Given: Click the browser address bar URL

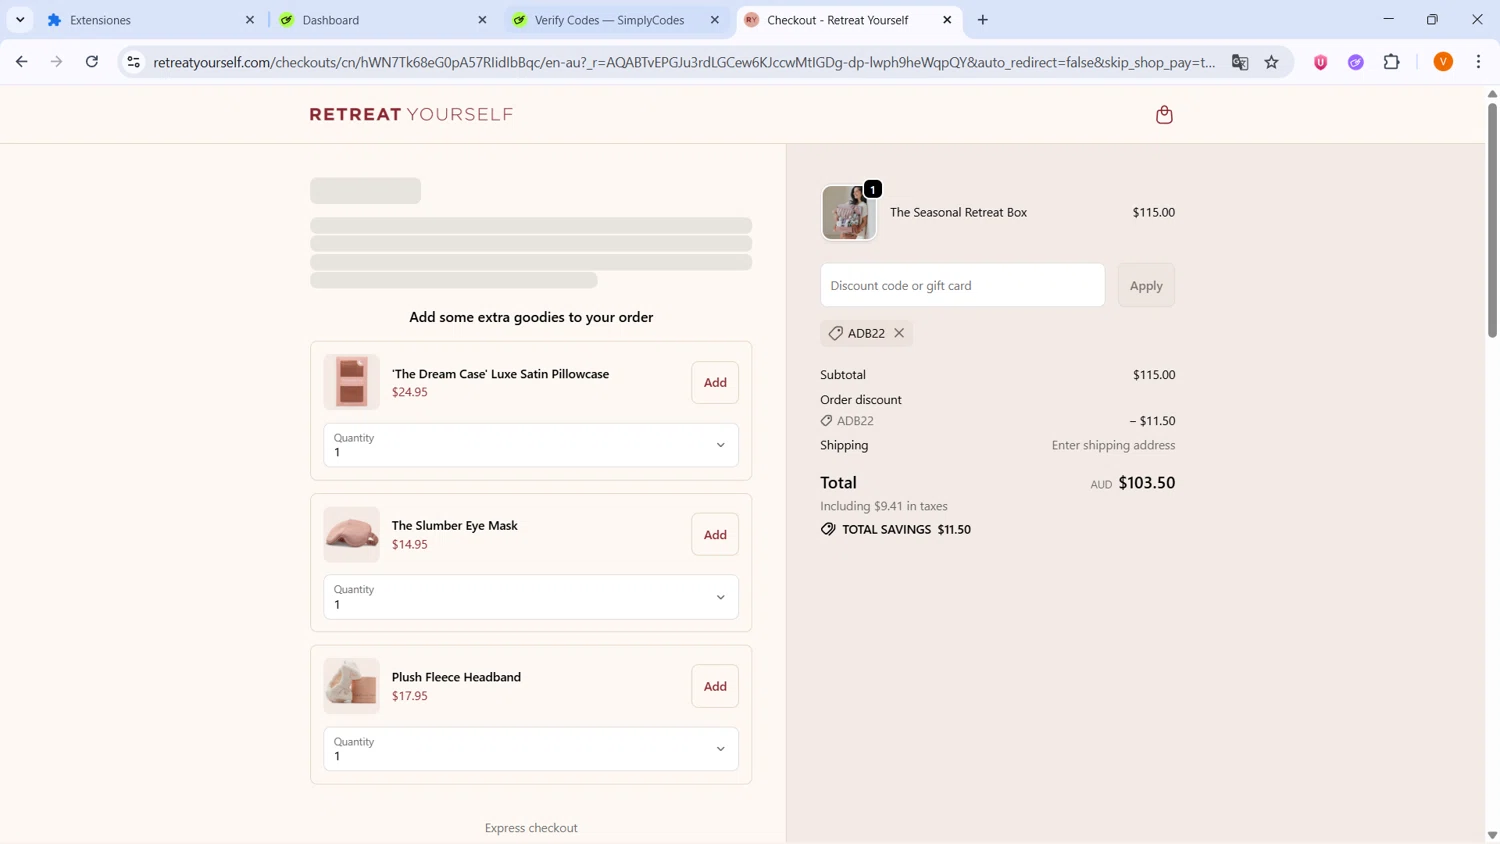Looking at the screenshot, I should tap(684, 62).
